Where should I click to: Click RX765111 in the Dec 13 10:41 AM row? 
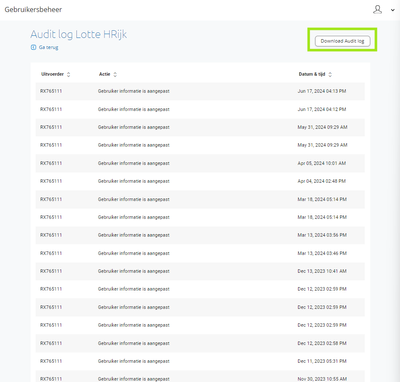pyautogui.click(x=51, y=271)
